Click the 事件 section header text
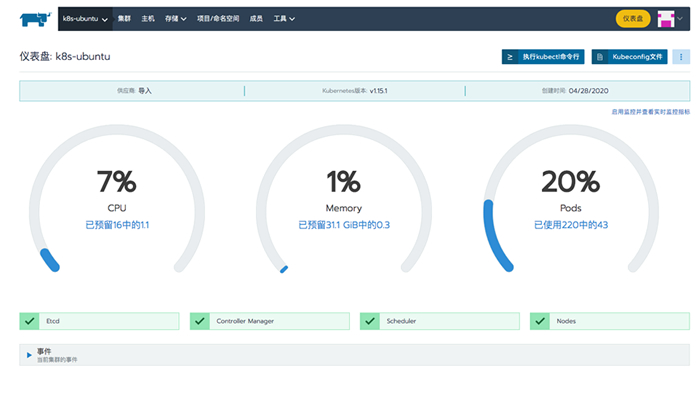 coord(44,351)
